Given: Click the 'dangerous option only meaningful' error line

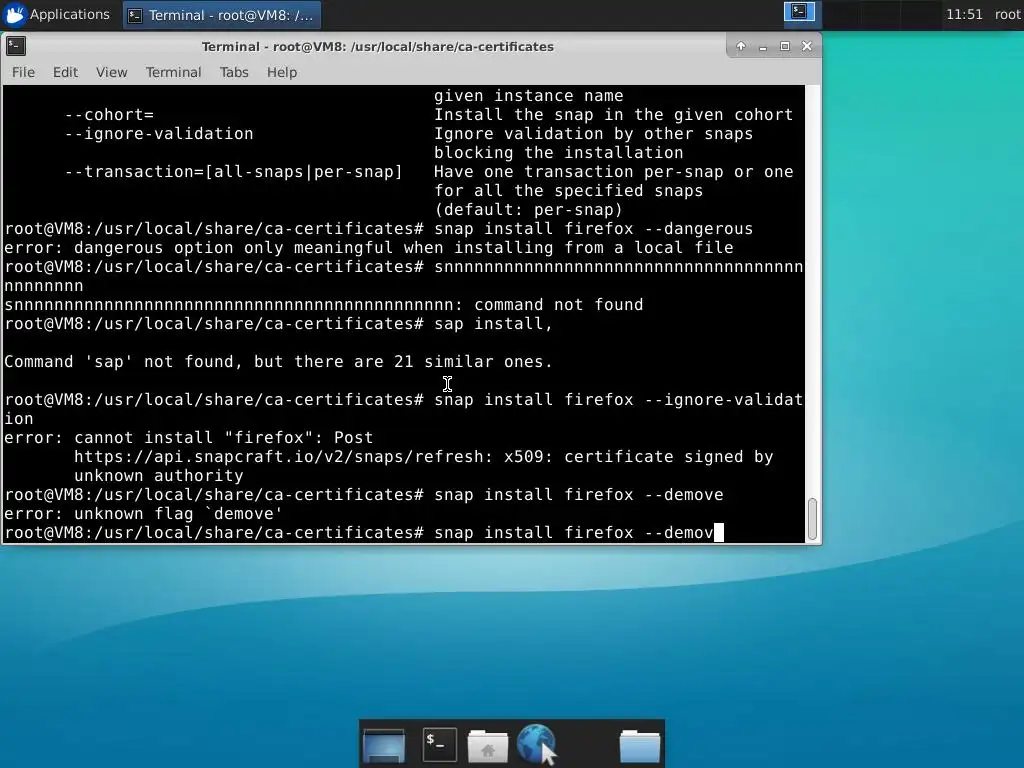Looking at the screenshot, I should (x=369, y=248).
